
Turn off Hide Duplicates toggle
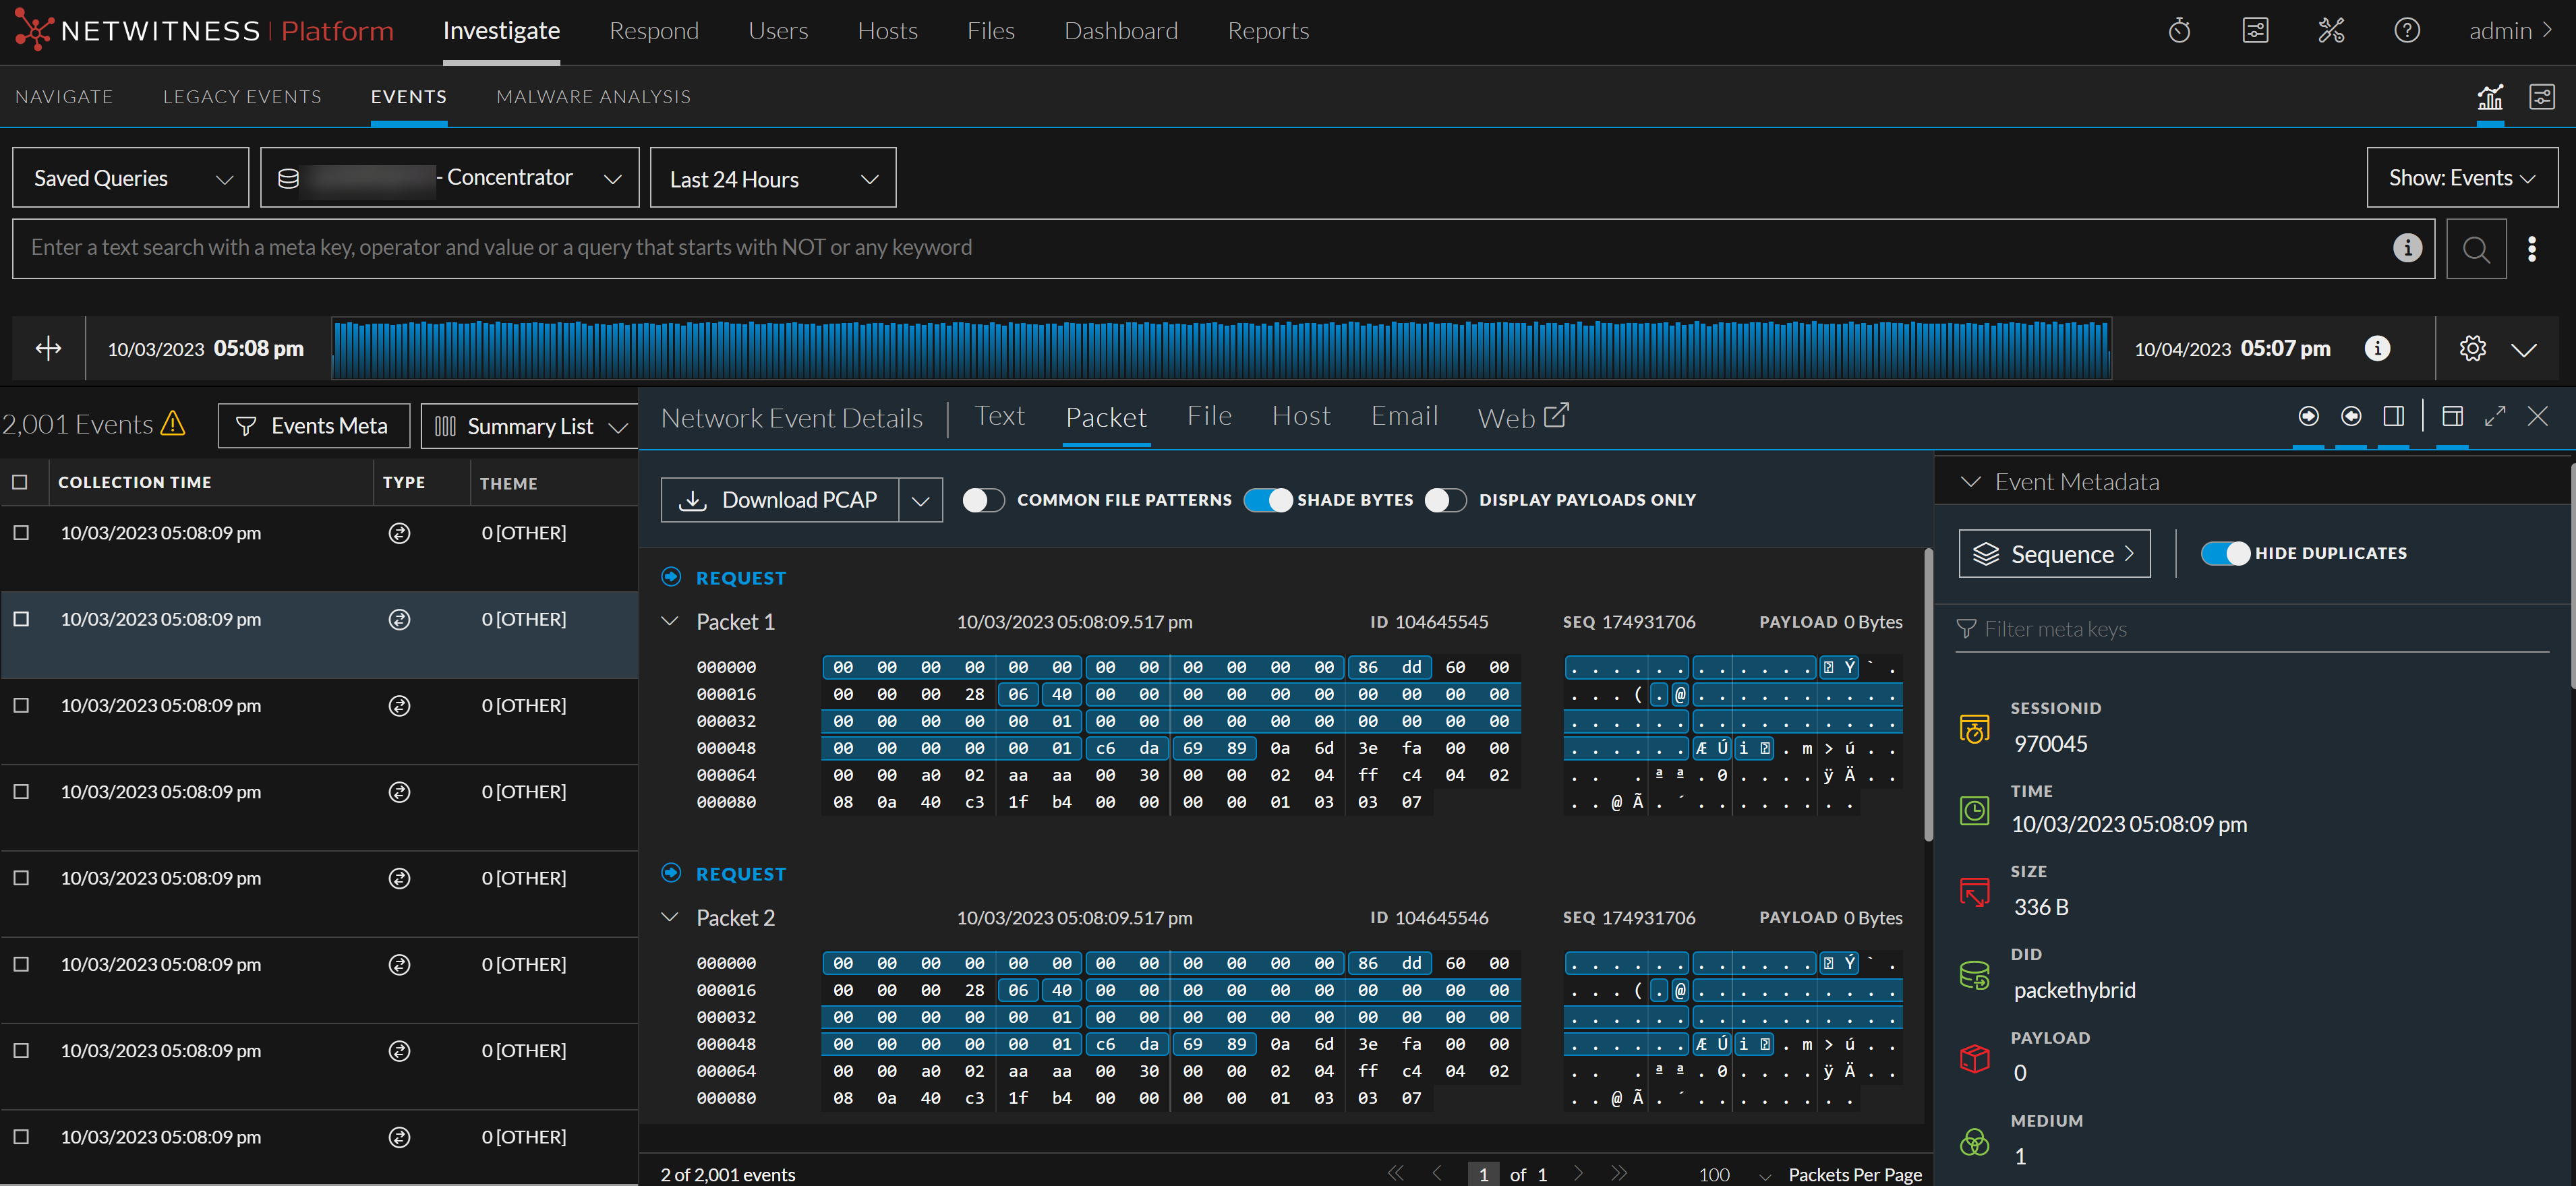tap(2225, 553)
